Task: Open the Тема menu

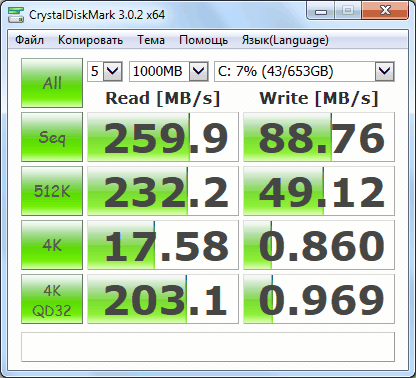Action: point(151,40)
